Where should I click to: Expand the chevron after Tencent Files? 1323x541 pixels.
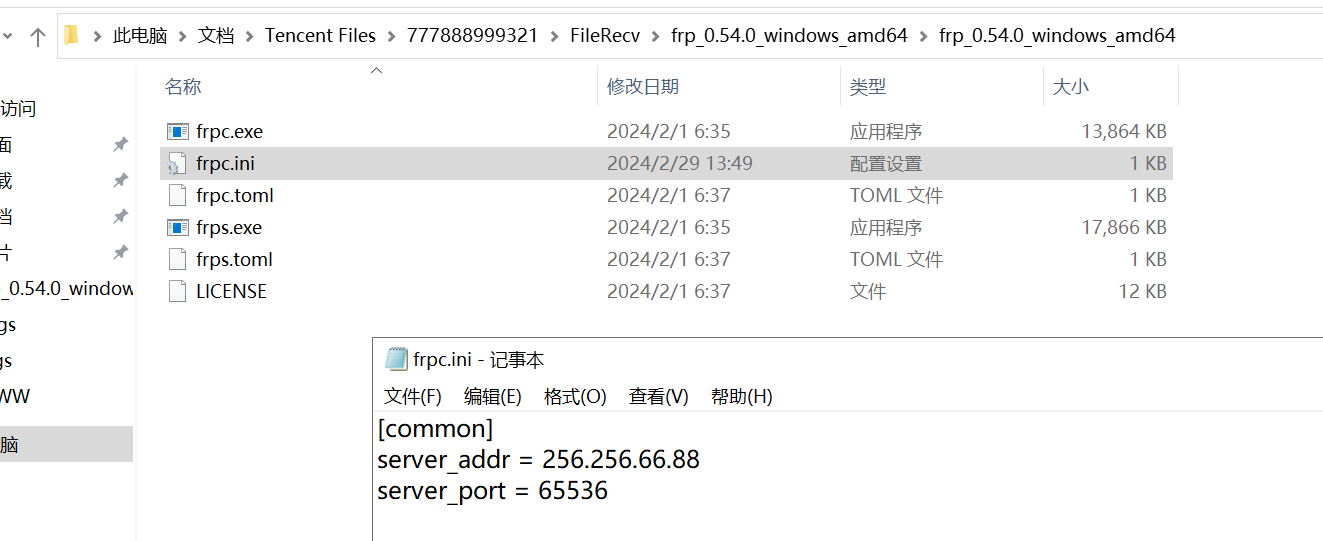(391, 36)
